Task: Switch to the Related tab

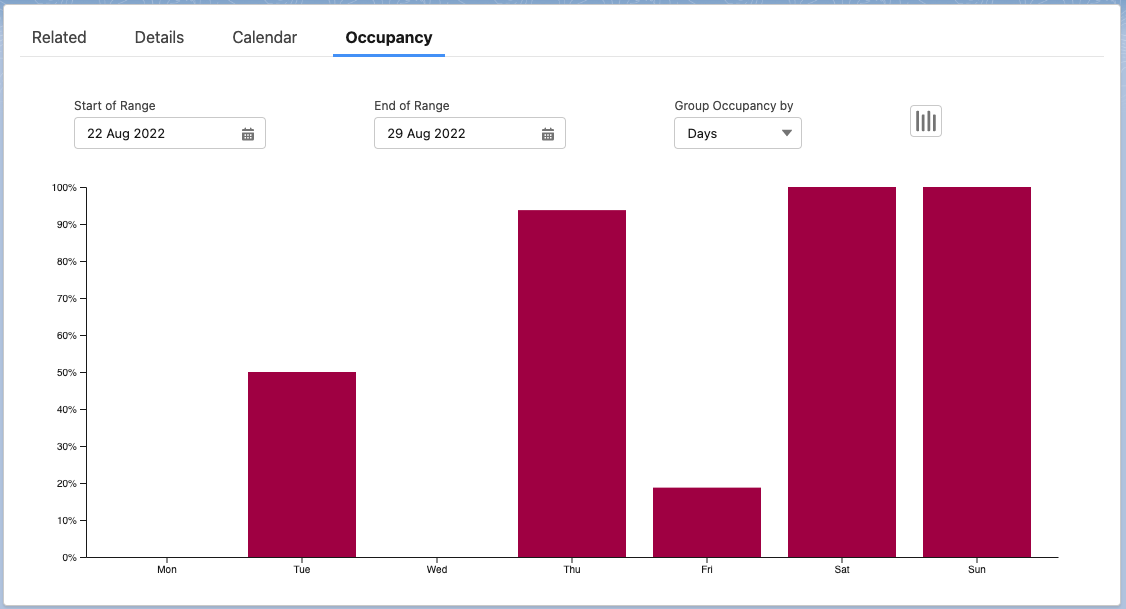Action: tap(59, 37)
